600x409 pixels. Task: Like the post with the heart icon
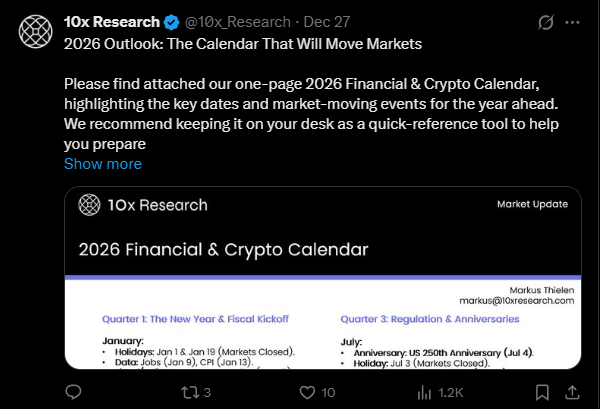pos(306,391)
